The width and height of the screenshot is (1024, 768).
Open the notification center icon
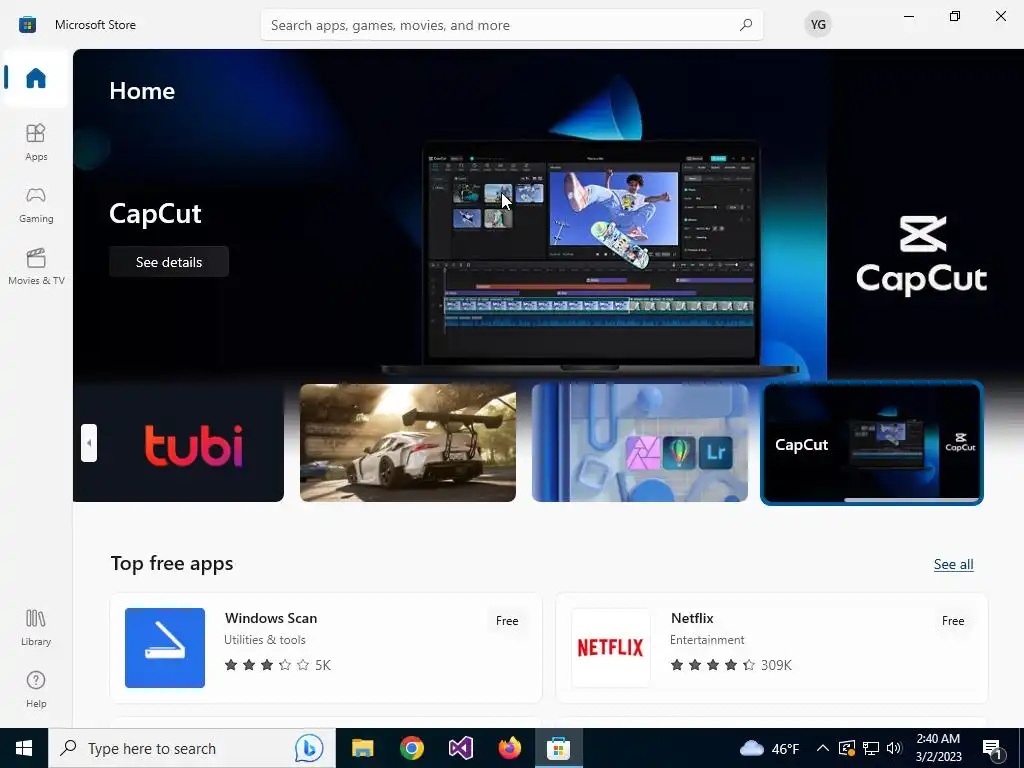tap(992, 749)
